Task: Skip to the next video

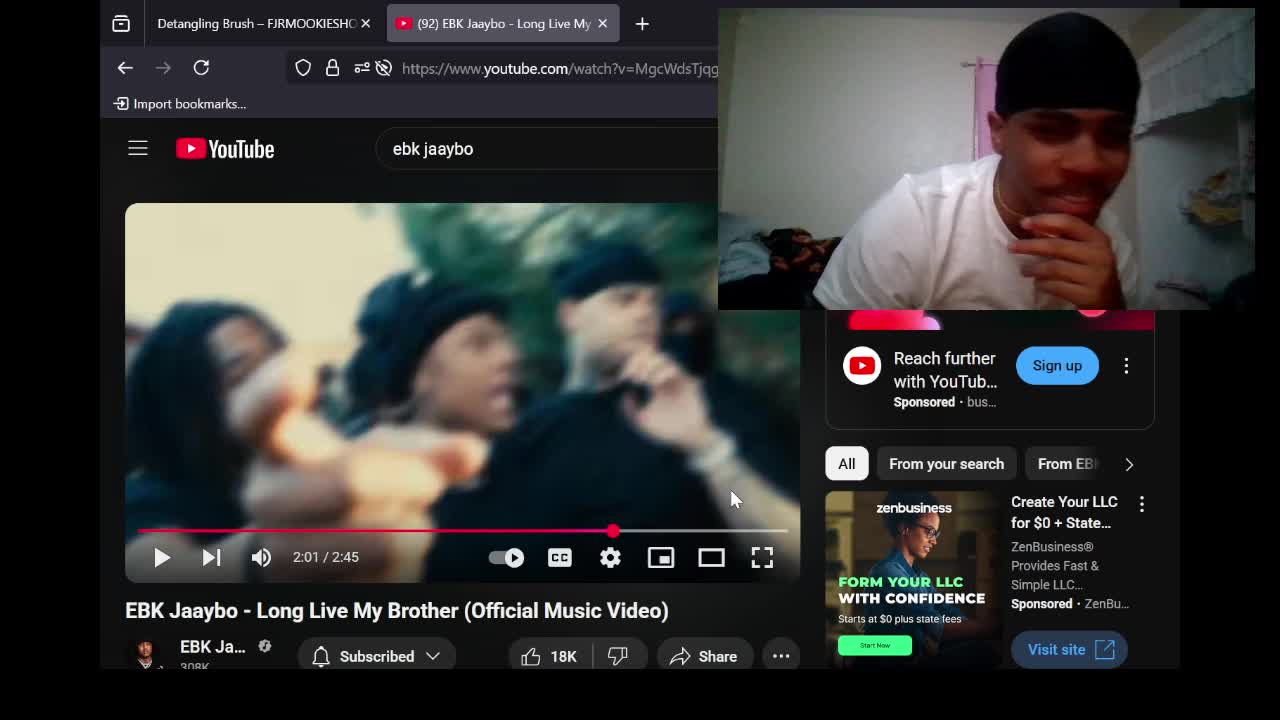Action: click(x=211, y=557)
